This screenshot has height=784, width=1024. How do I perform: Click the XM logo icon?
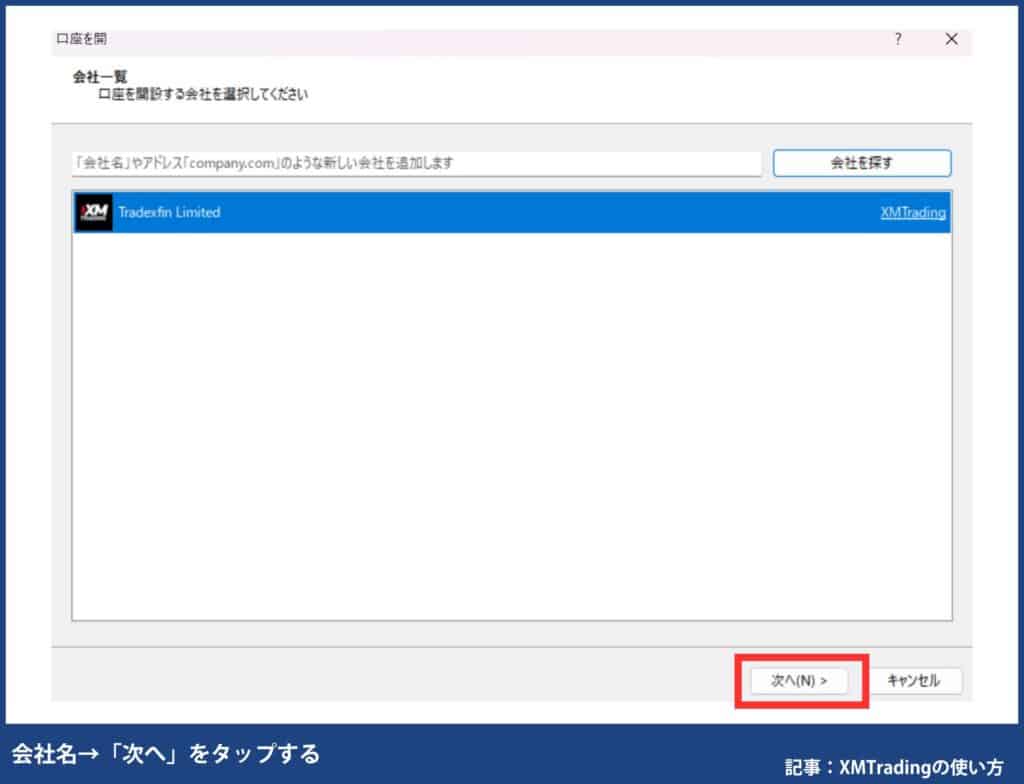(93, 212)
